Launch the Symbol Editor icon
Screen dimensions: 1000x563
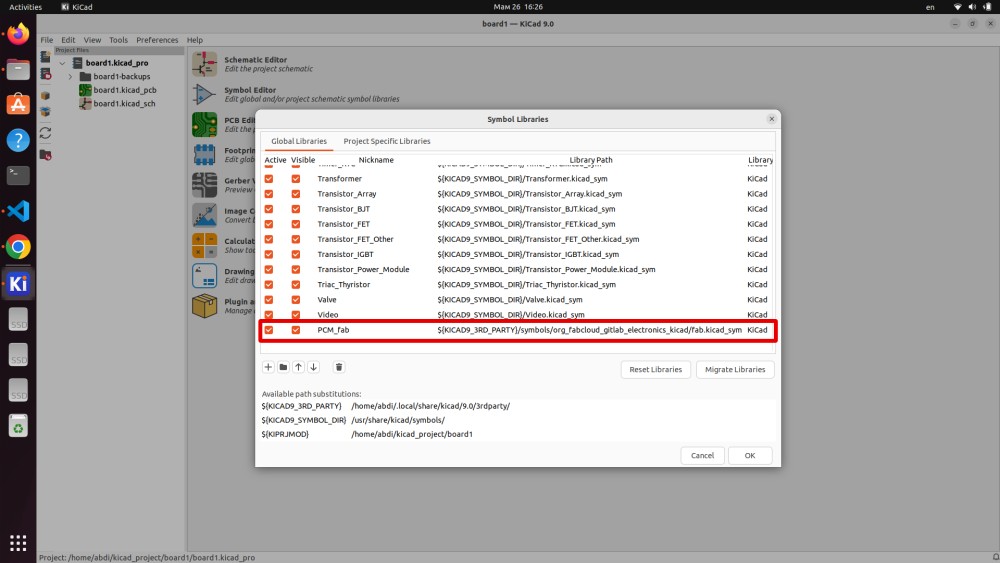[204, 94]
